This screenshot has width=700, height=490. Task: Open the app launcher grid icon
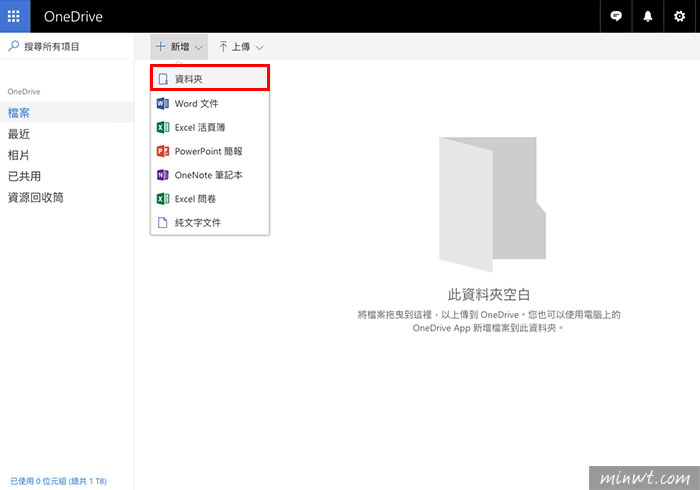pos(14,17)
